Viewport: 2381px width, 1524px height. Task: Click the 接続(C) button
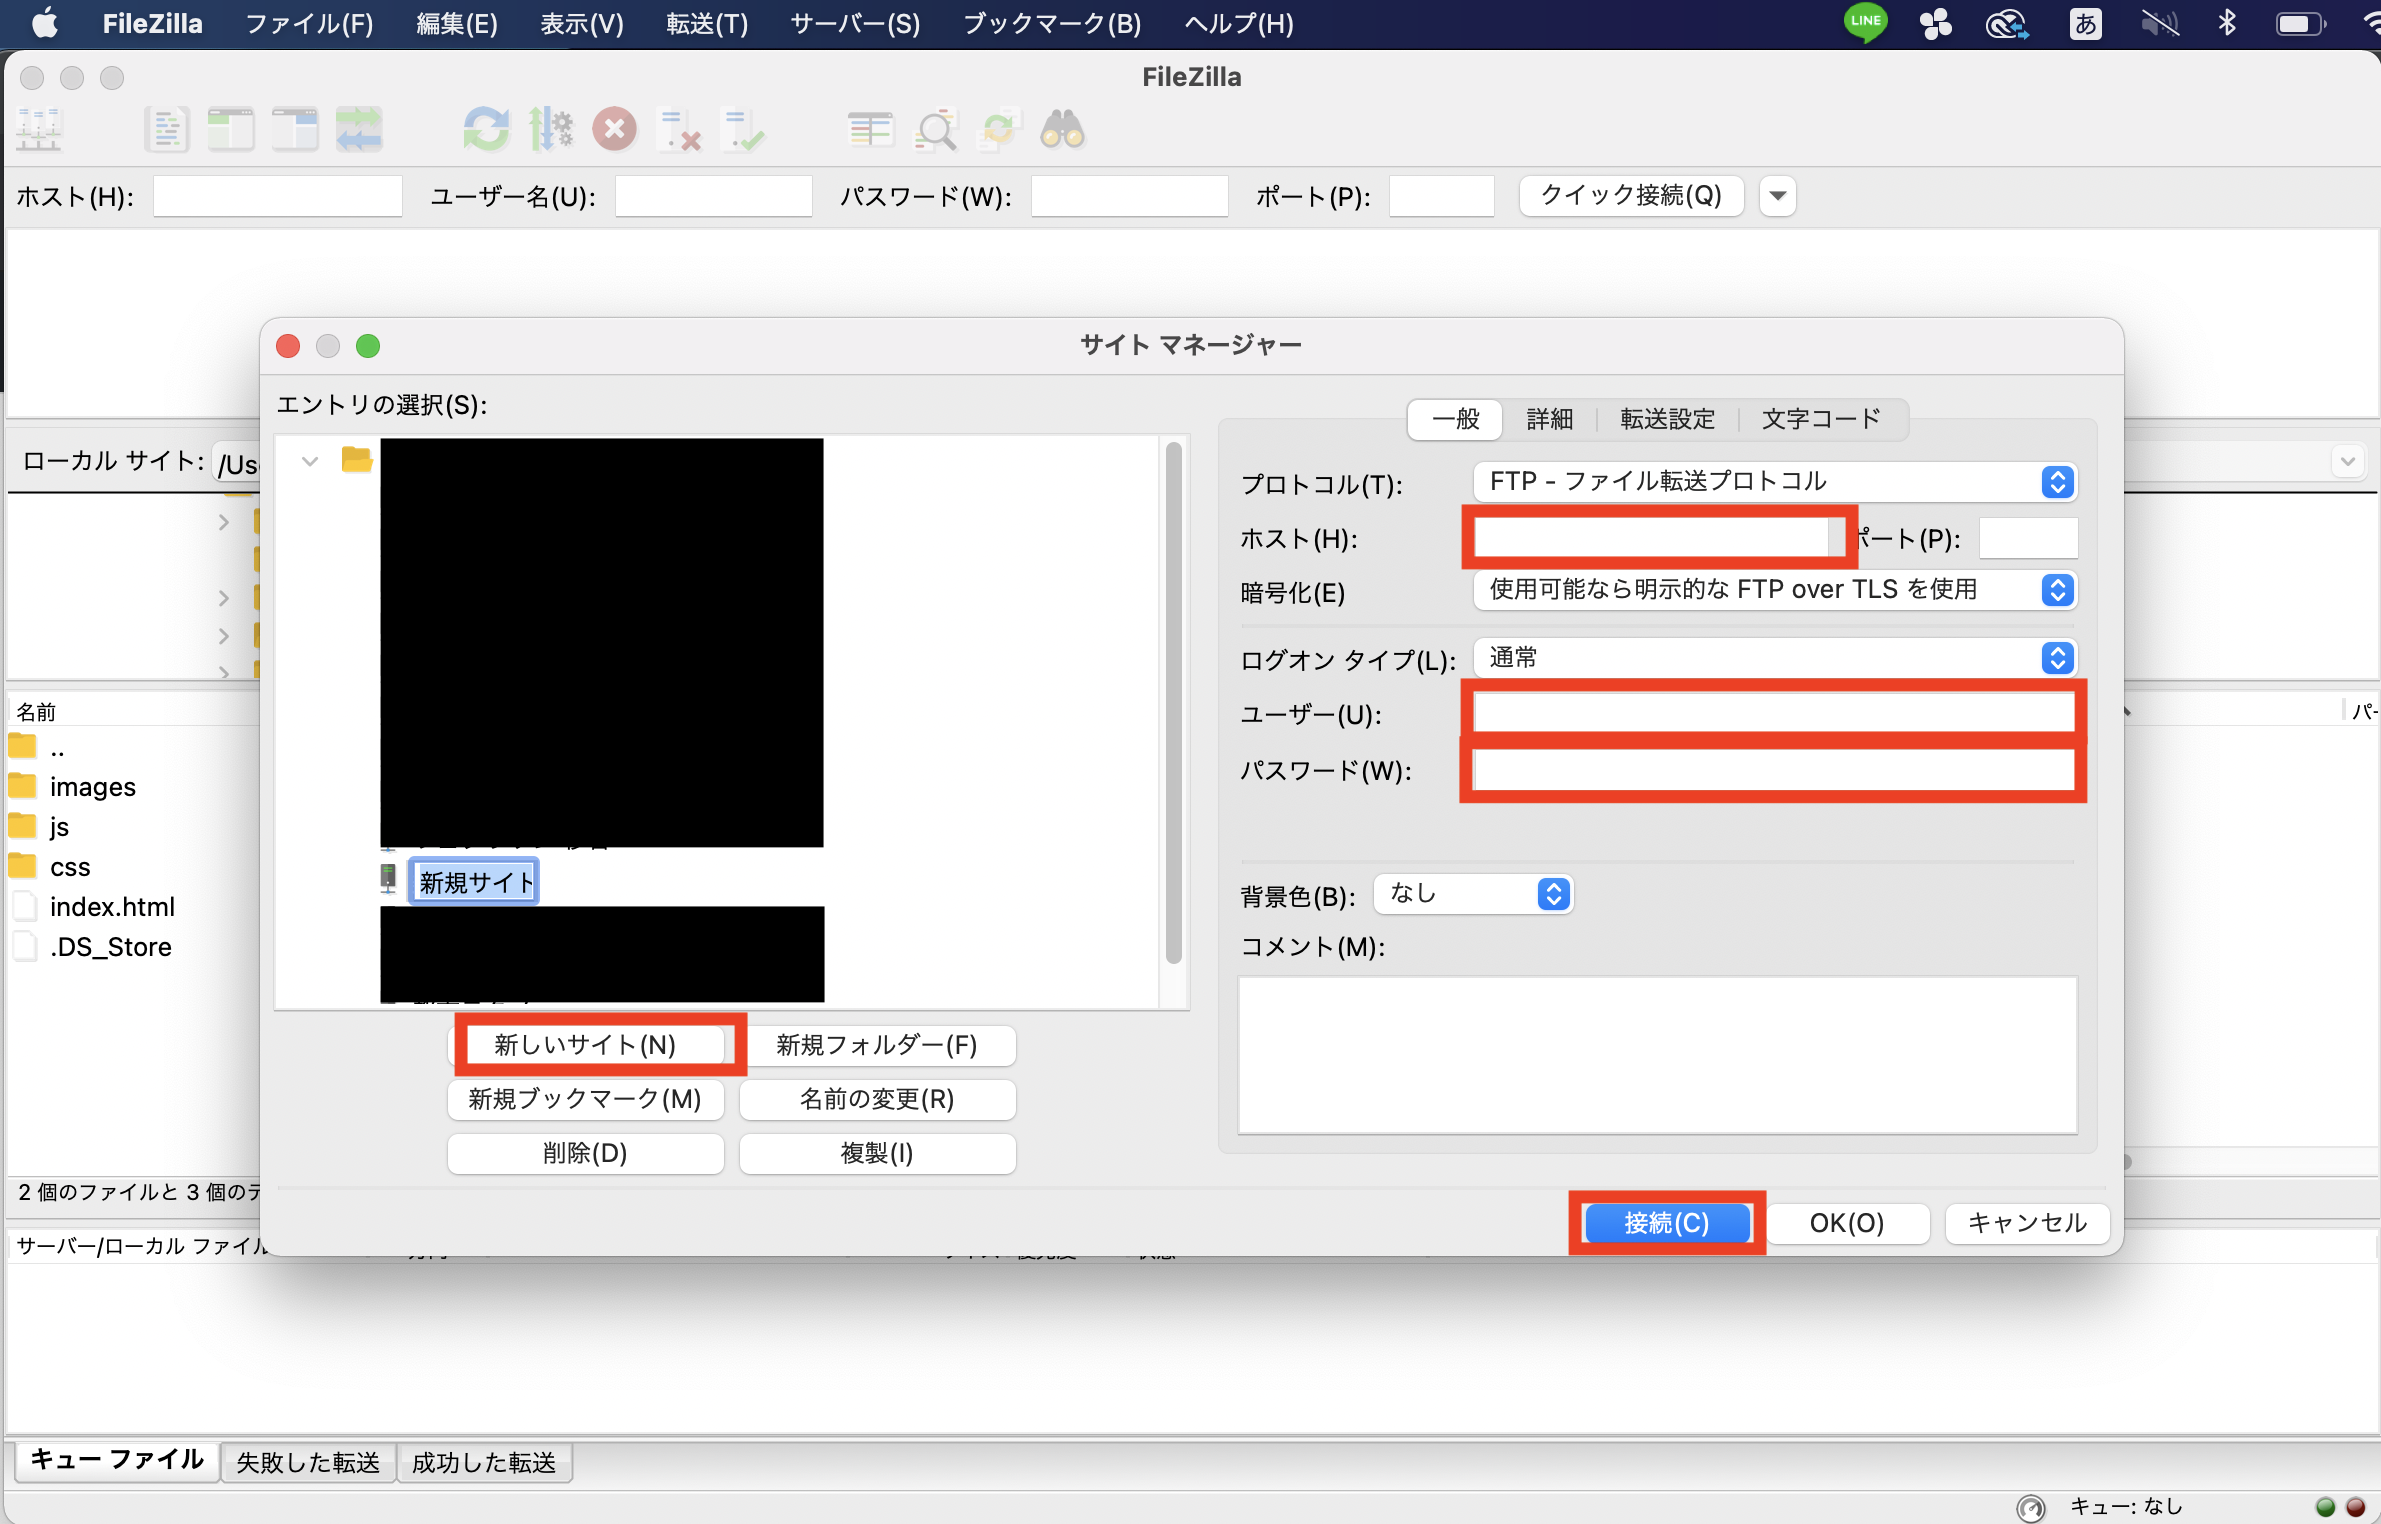1667,1222
